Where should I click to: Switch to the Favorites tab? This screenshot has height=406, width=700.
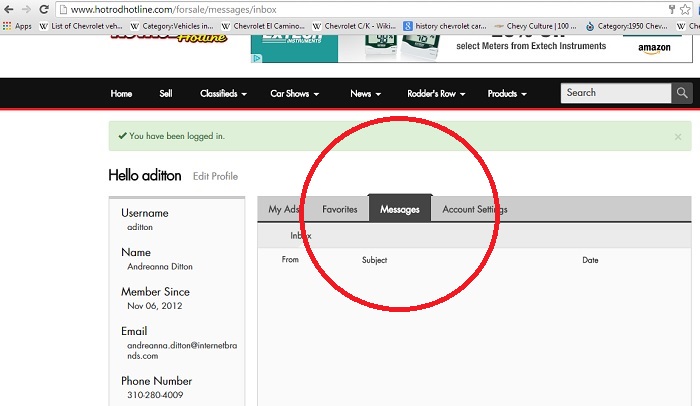[x=339, y=209]
